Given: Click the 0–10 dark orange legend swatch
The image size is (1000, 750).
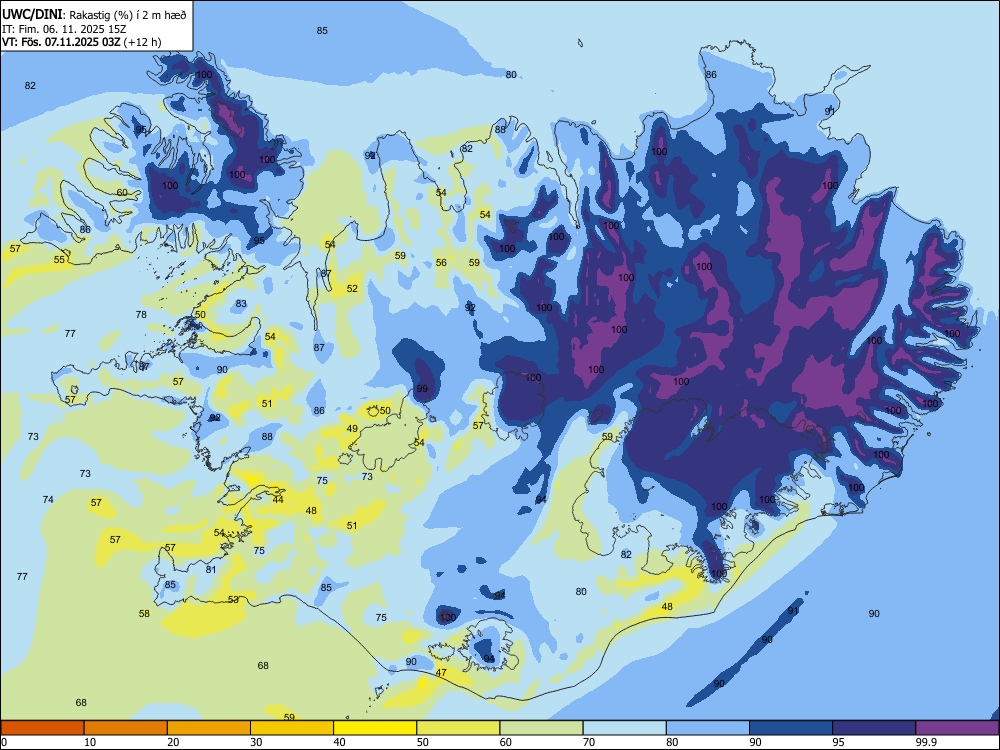Looking at the screenshot, I should [x=42, y=728].
